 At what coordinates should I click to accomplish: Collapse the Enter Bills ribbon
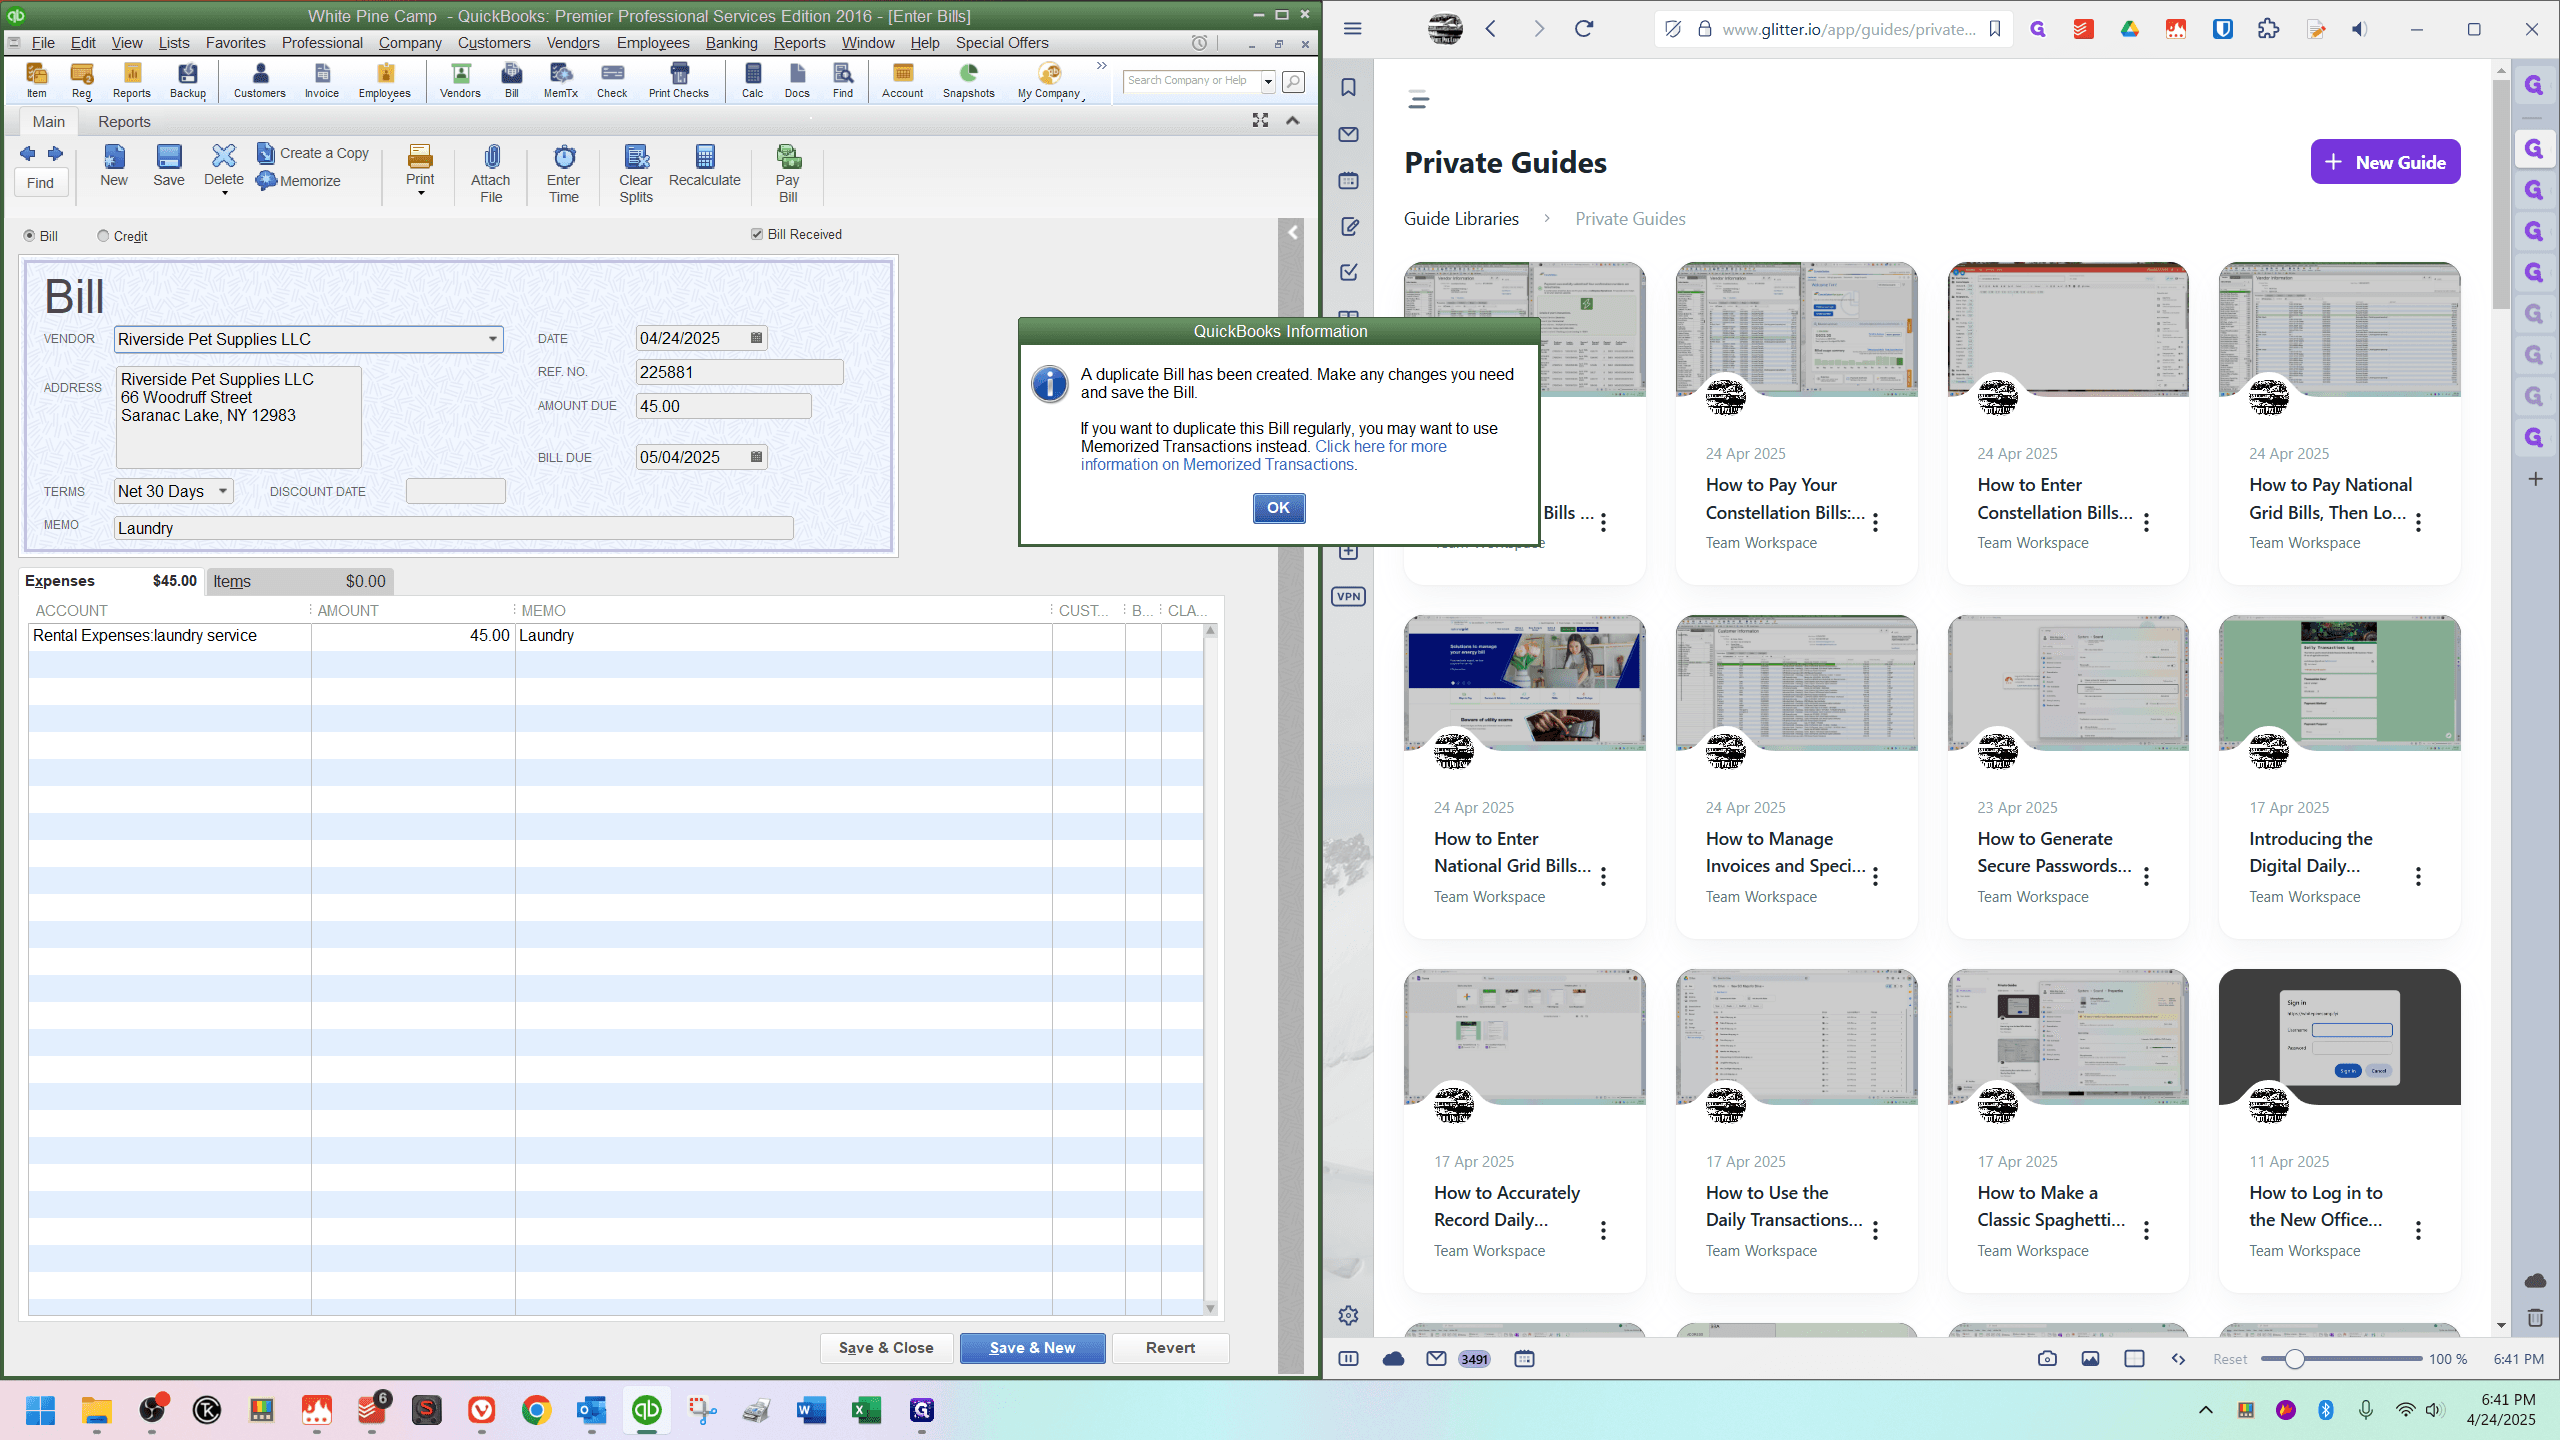(1293, 121)
